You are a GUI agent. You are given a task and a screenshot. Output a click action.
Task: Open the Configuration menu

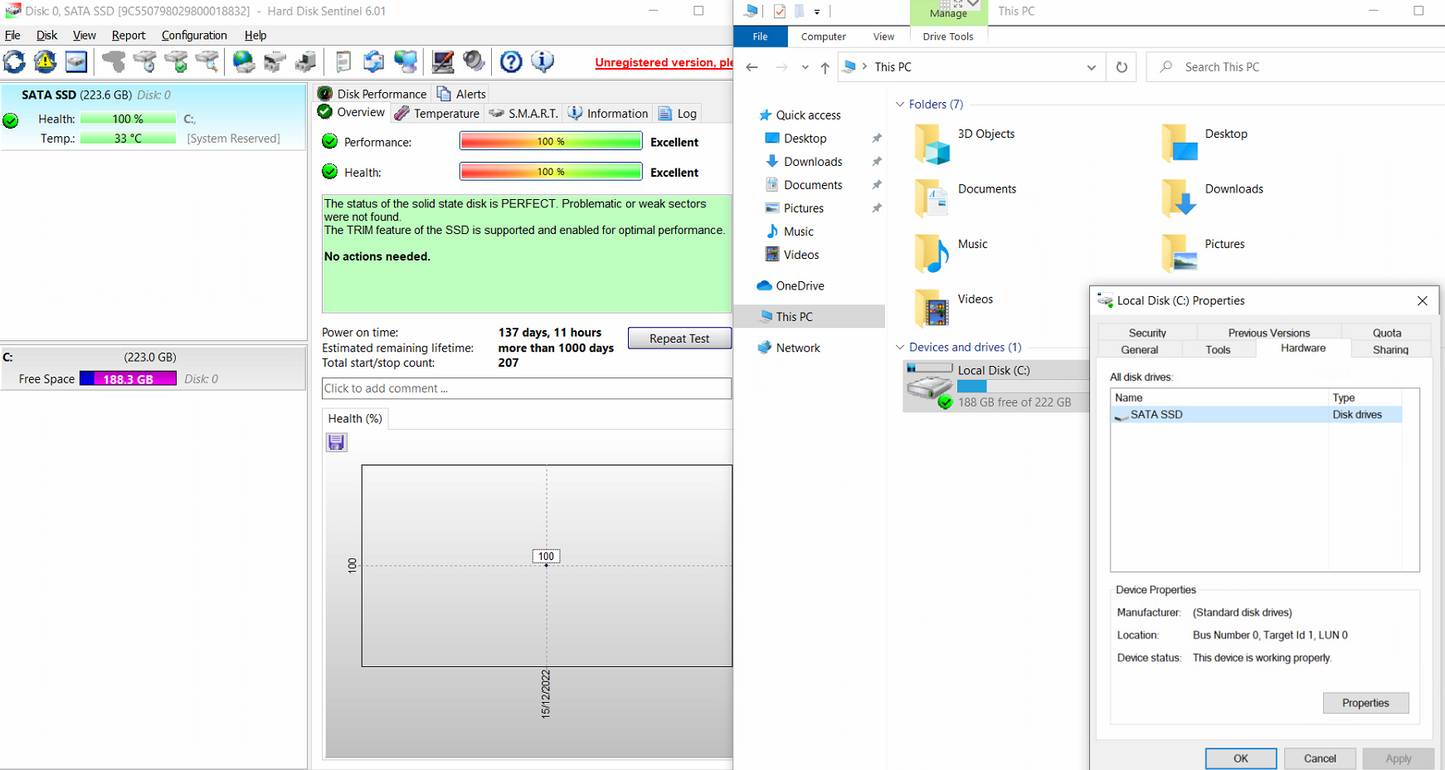(194, 35)
